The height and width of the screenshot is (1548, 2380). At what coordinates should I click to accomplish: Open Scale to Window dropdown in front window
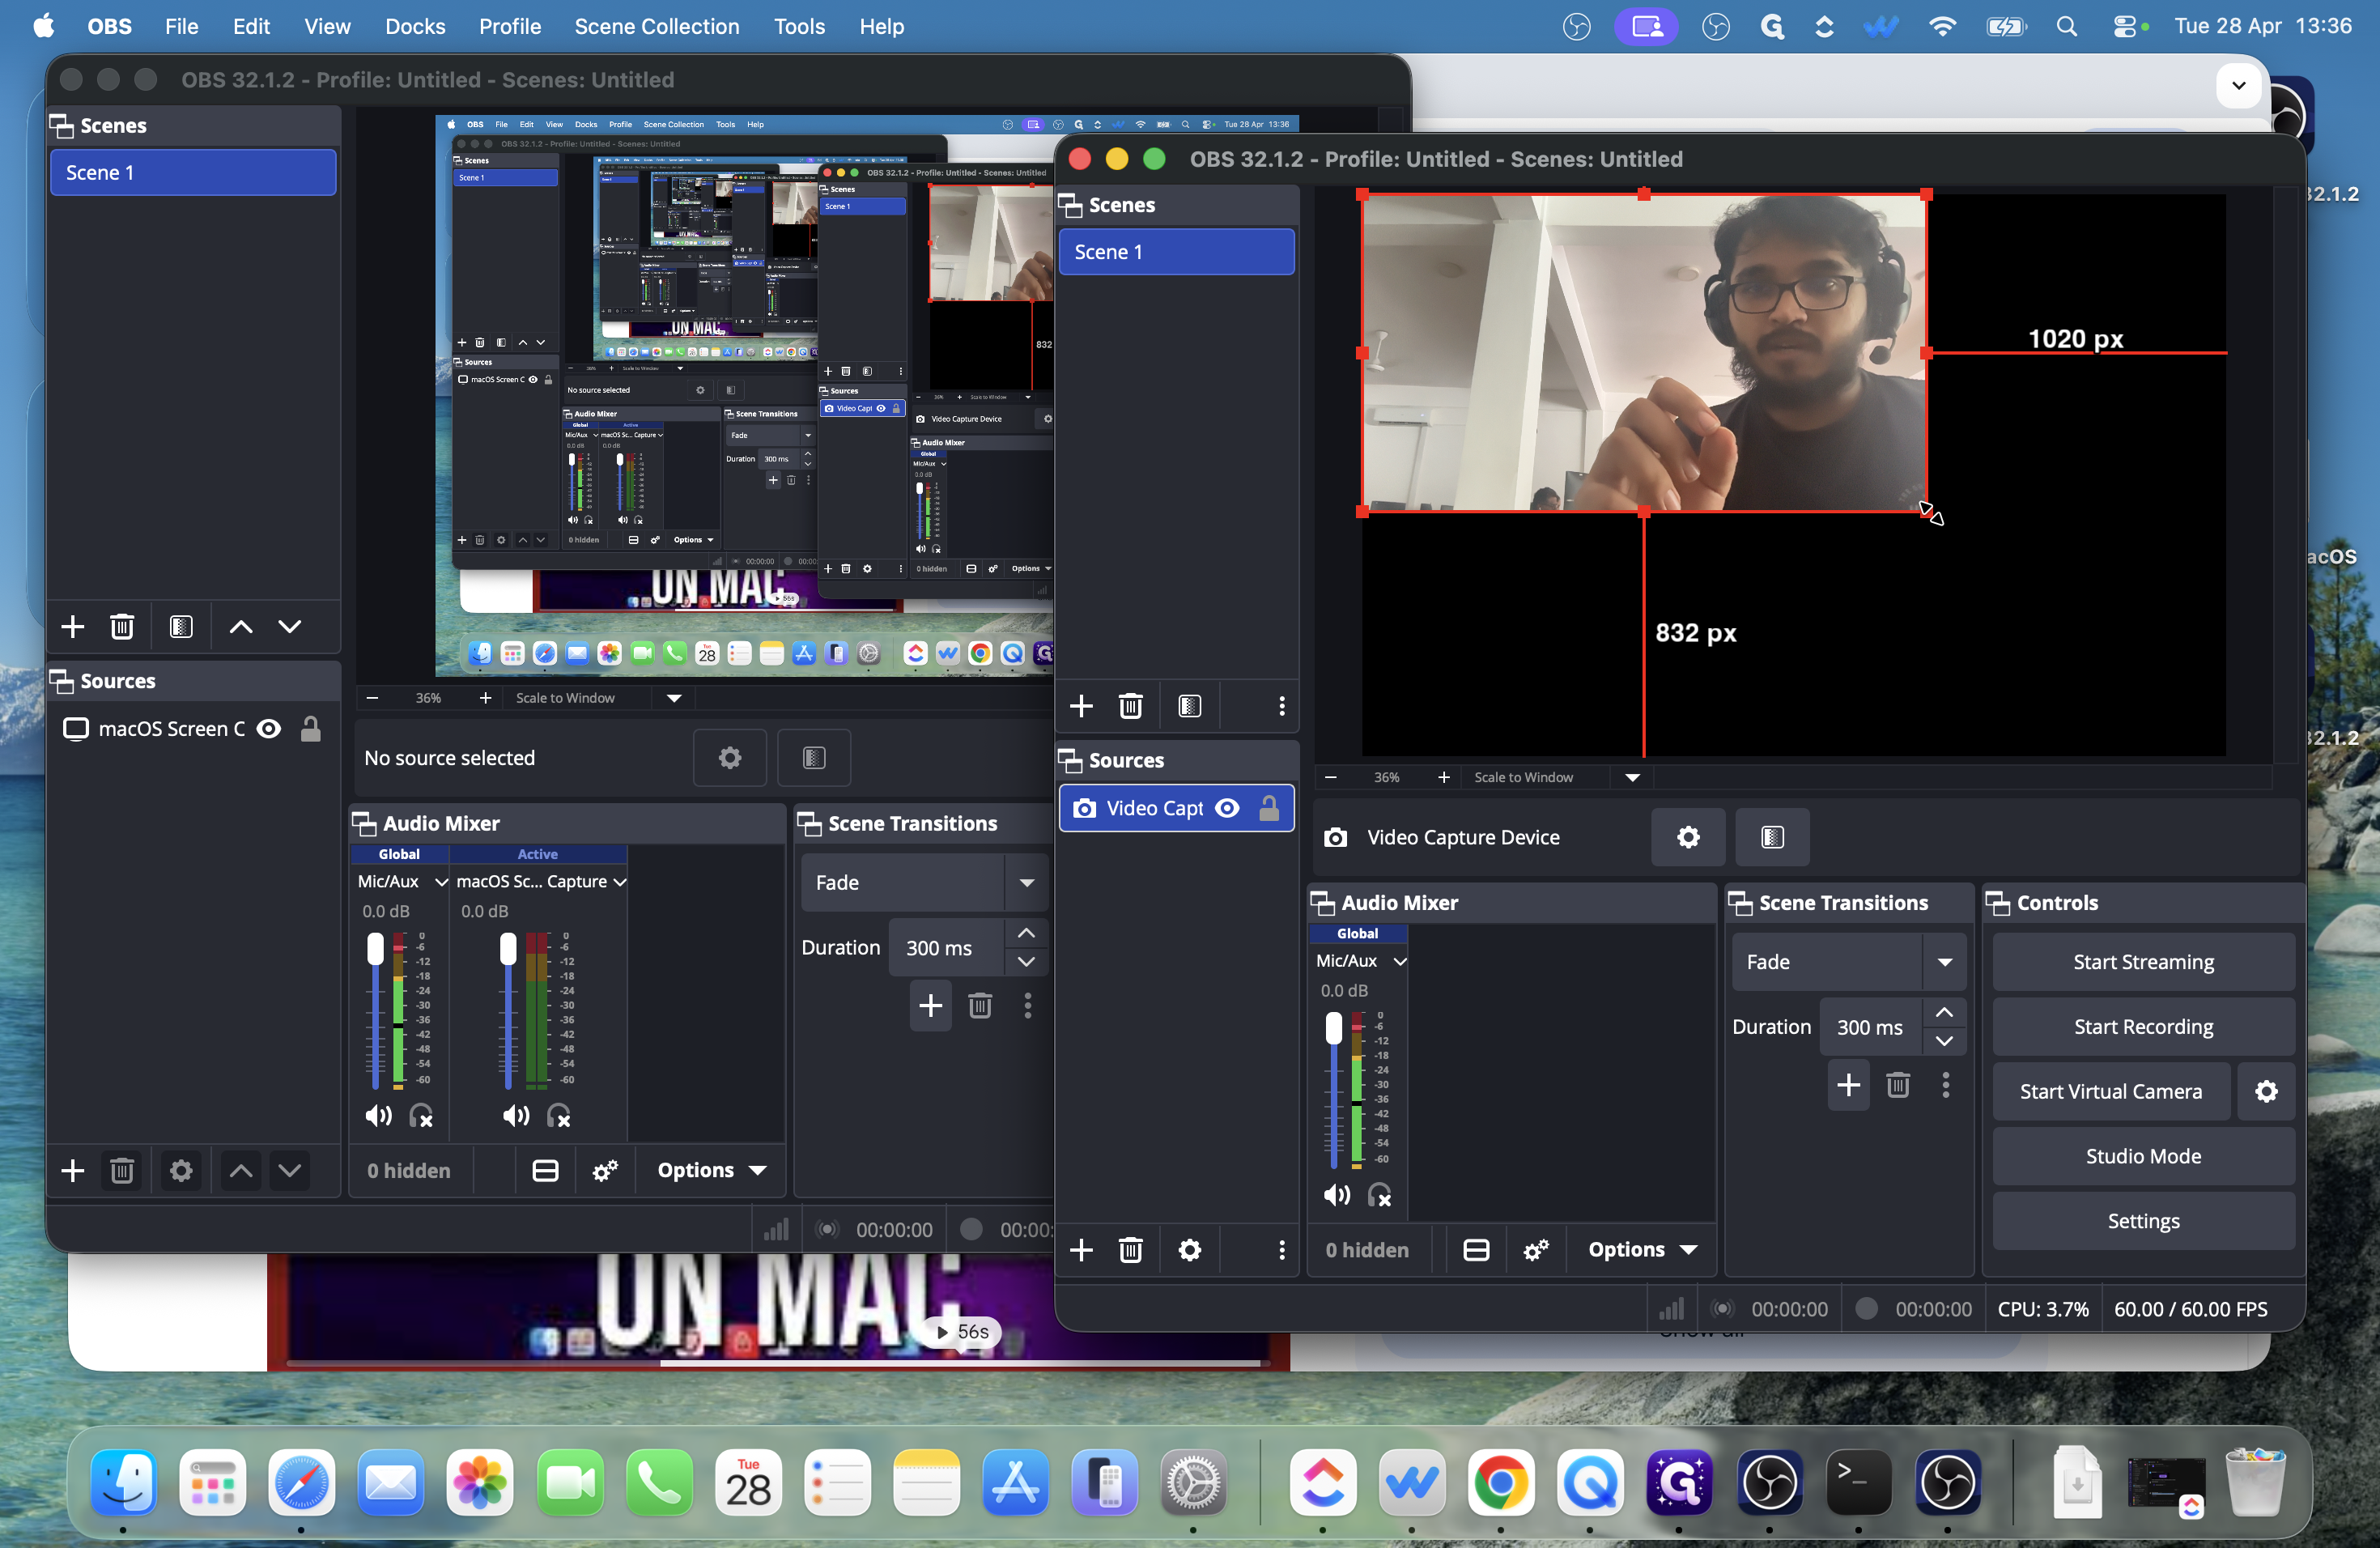pyautogui.click(x=1632, y=777)
